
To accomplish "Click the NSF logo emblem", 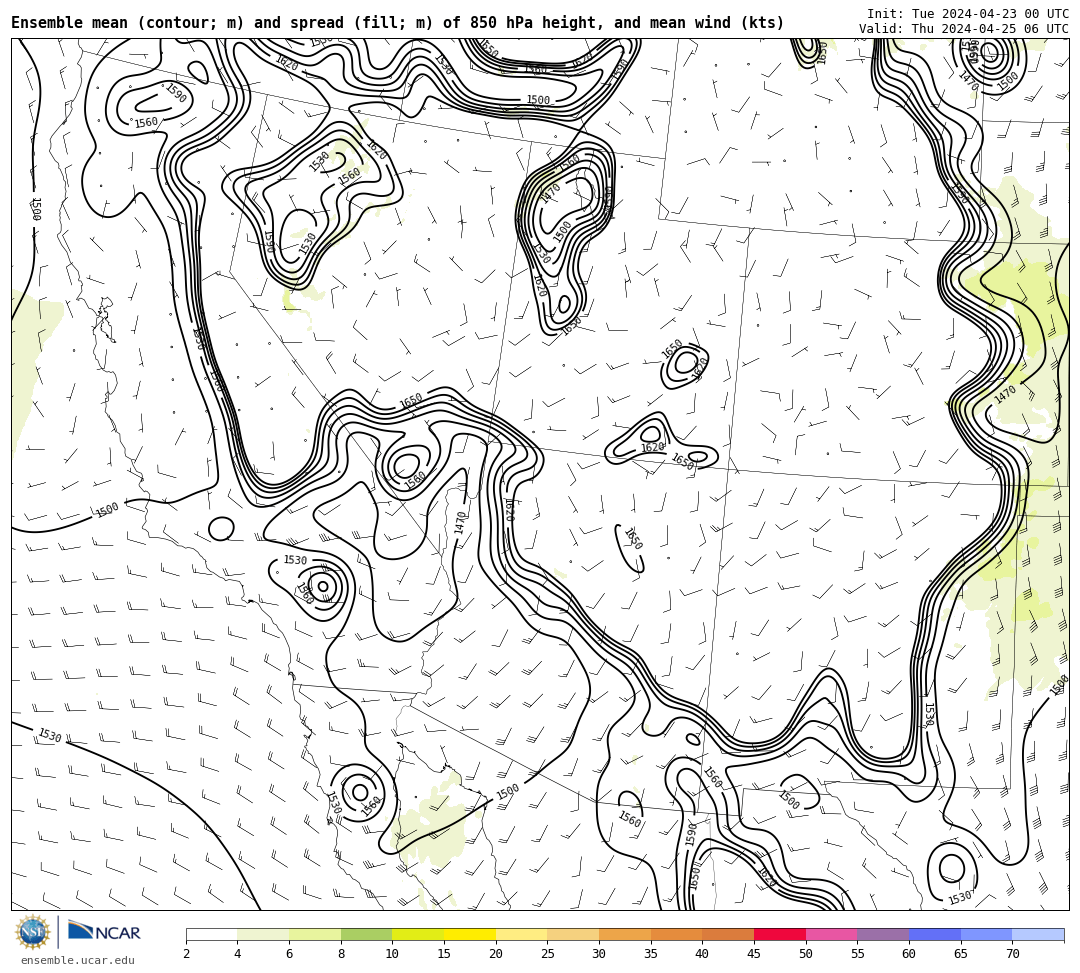I will pos(33,932).
